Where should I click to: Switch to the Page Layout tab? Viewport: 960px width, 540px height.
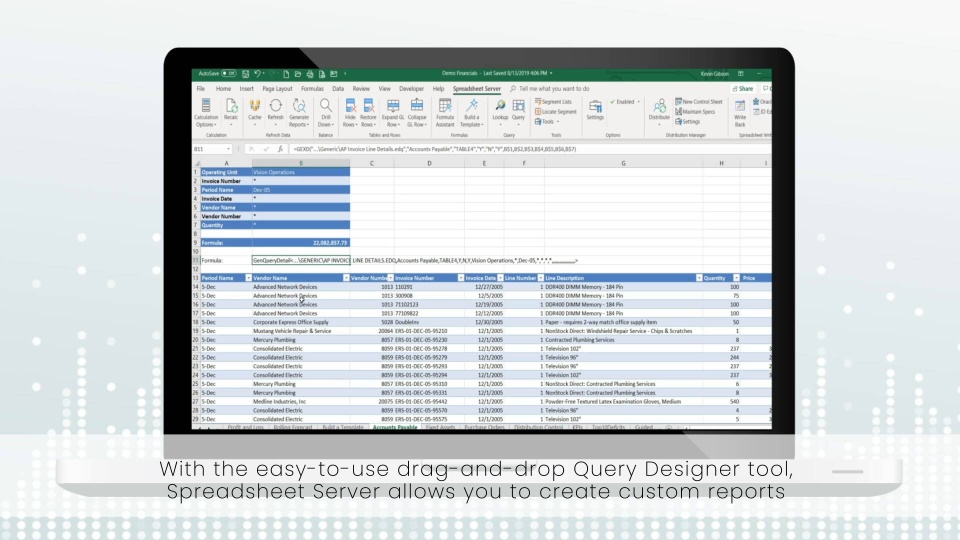(277, 89)
